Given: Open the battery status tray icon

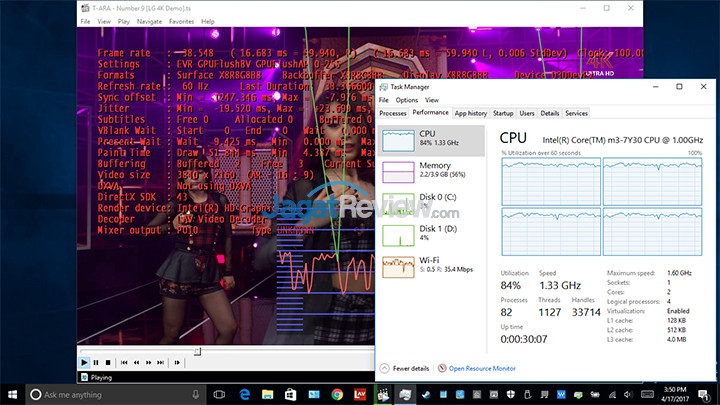Looking at the screenshot, I should [x=595, y=394].
